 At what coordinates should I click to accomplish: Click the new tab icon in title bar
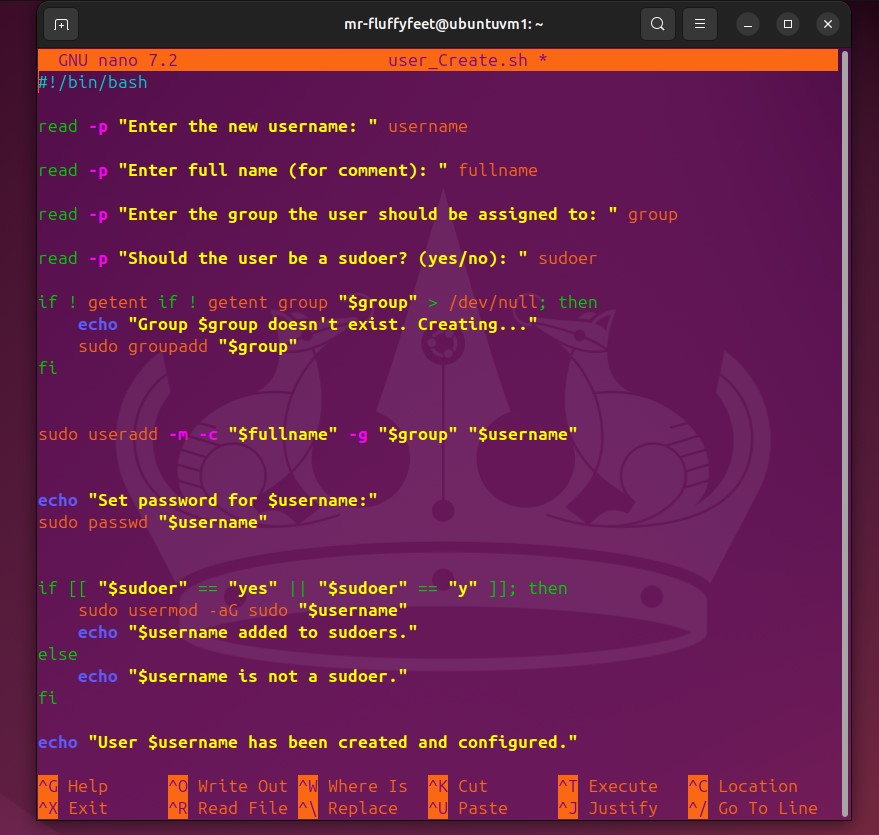point(62,24)
